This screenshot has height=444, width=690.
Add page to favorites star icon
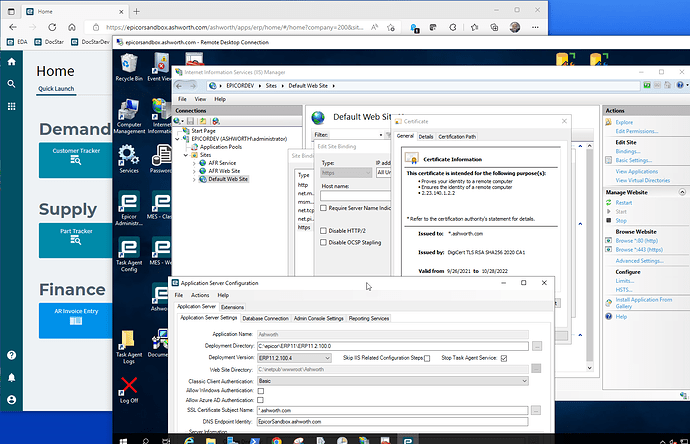(x=391, y=27)
